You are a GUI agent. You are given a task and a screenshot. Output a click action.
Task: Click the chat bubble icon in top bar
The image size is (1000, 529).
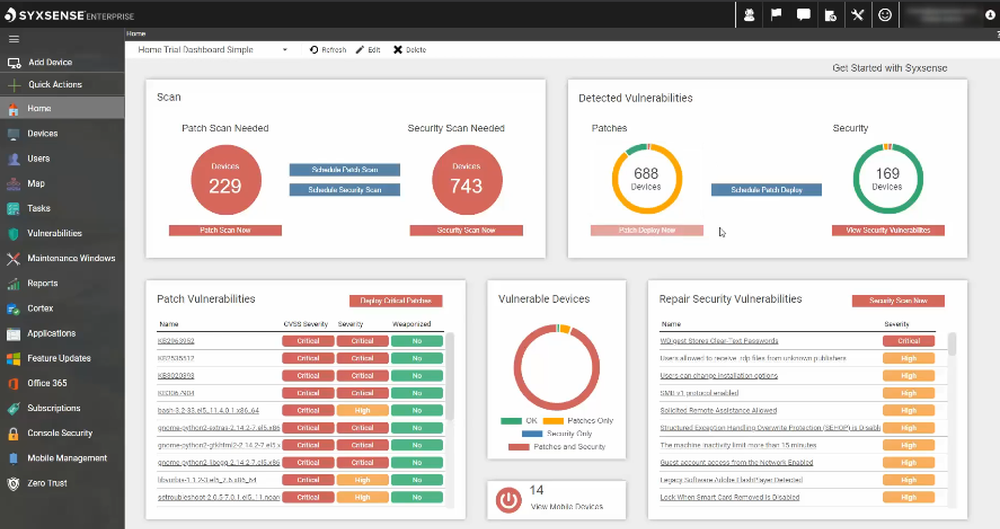804,15
